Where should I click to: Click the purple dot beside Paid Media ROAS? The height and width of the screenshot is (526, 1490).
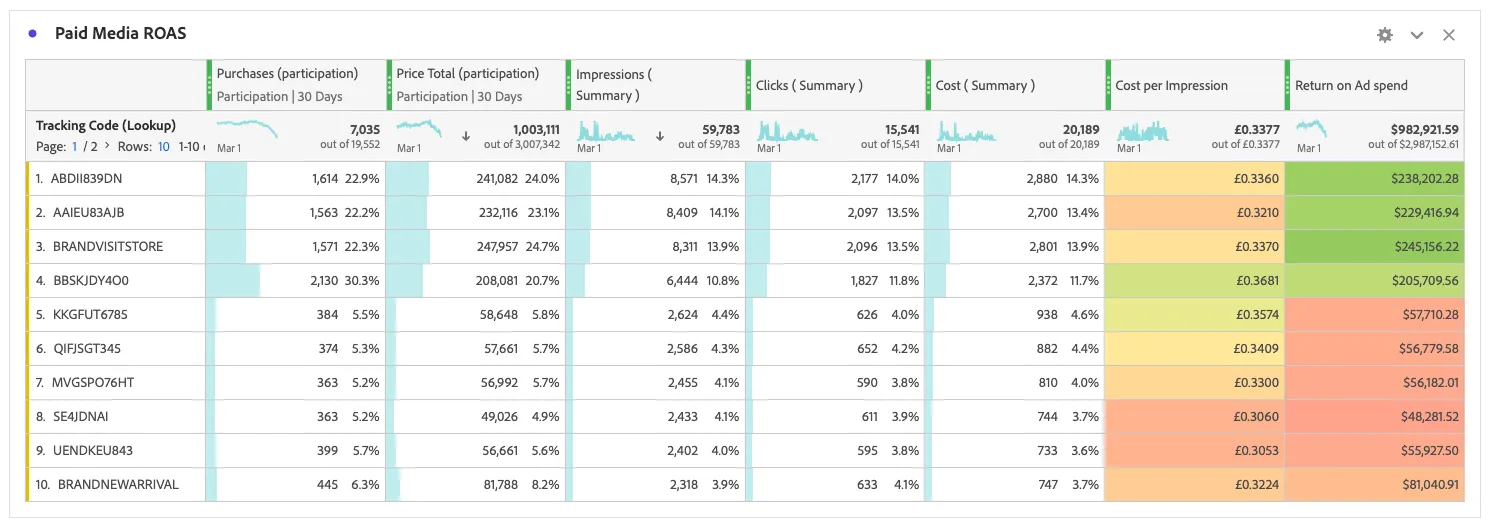tap(33, 34)
